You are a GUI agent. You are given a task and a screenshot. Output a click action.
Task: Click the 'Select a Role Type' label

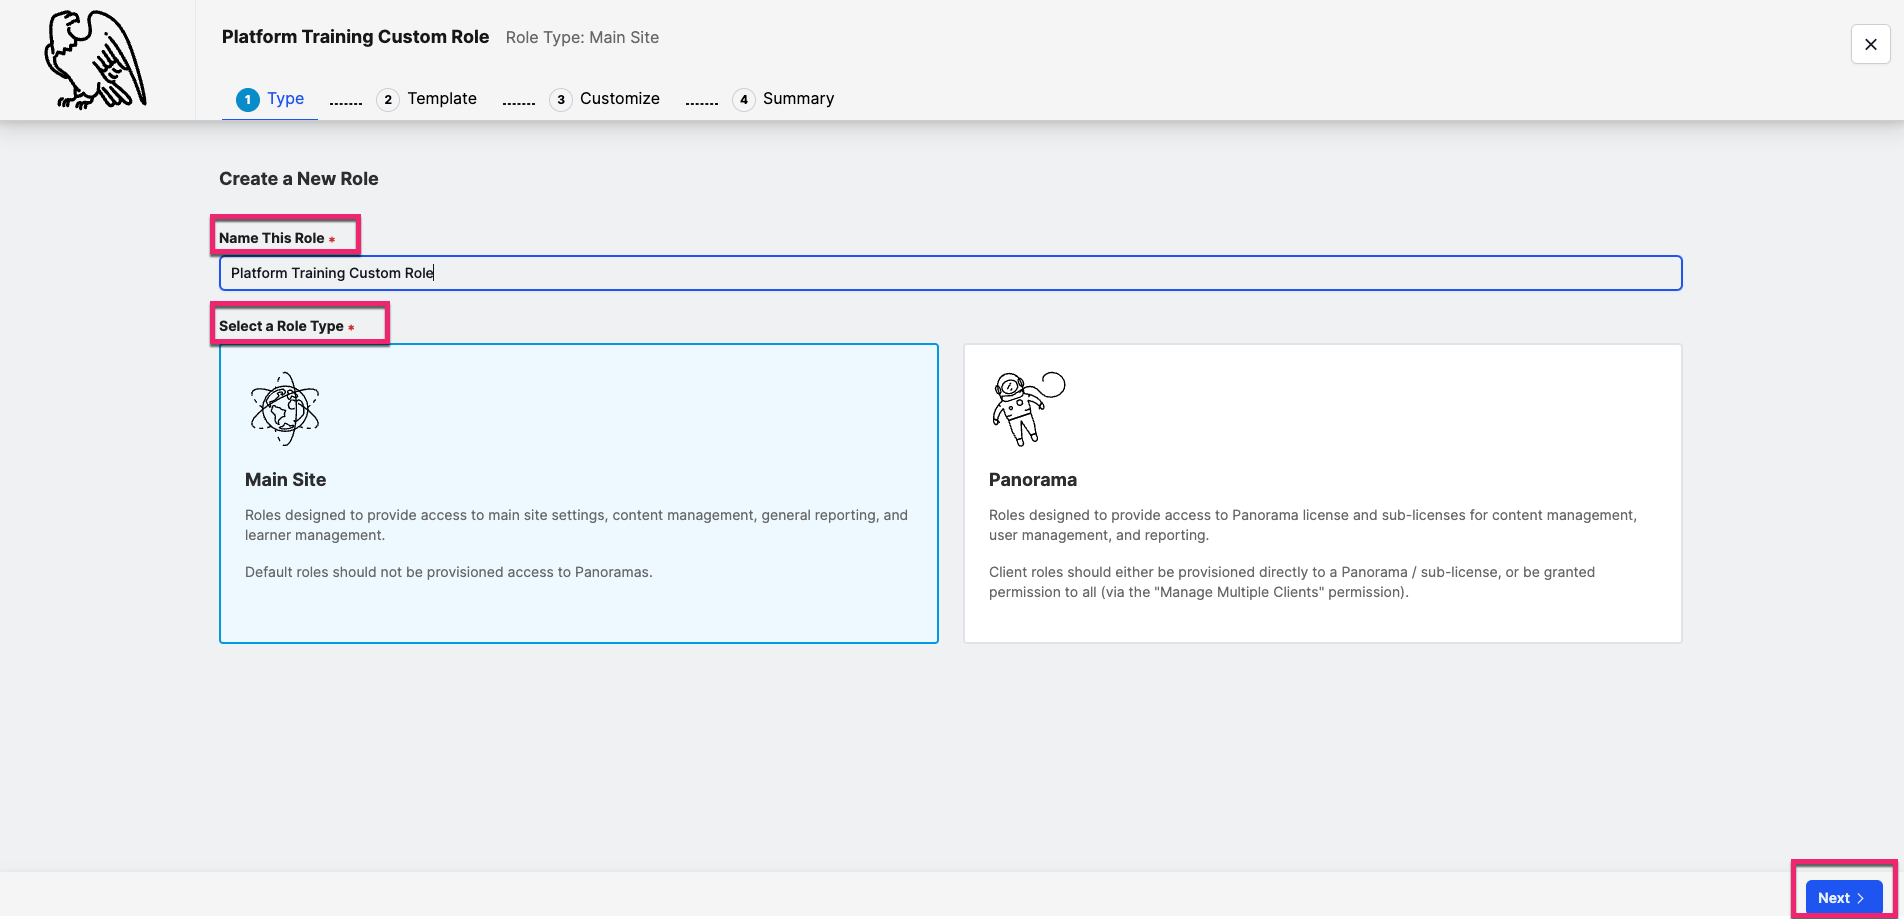[282, 326]
